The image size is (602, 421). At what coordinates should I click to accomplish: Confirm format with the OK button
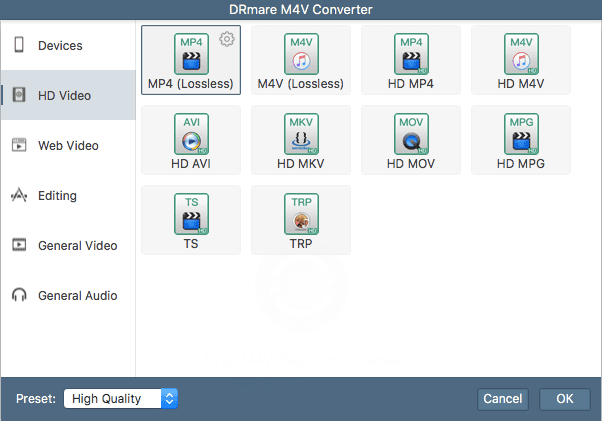pyautogui.click(x=565, y=399)
